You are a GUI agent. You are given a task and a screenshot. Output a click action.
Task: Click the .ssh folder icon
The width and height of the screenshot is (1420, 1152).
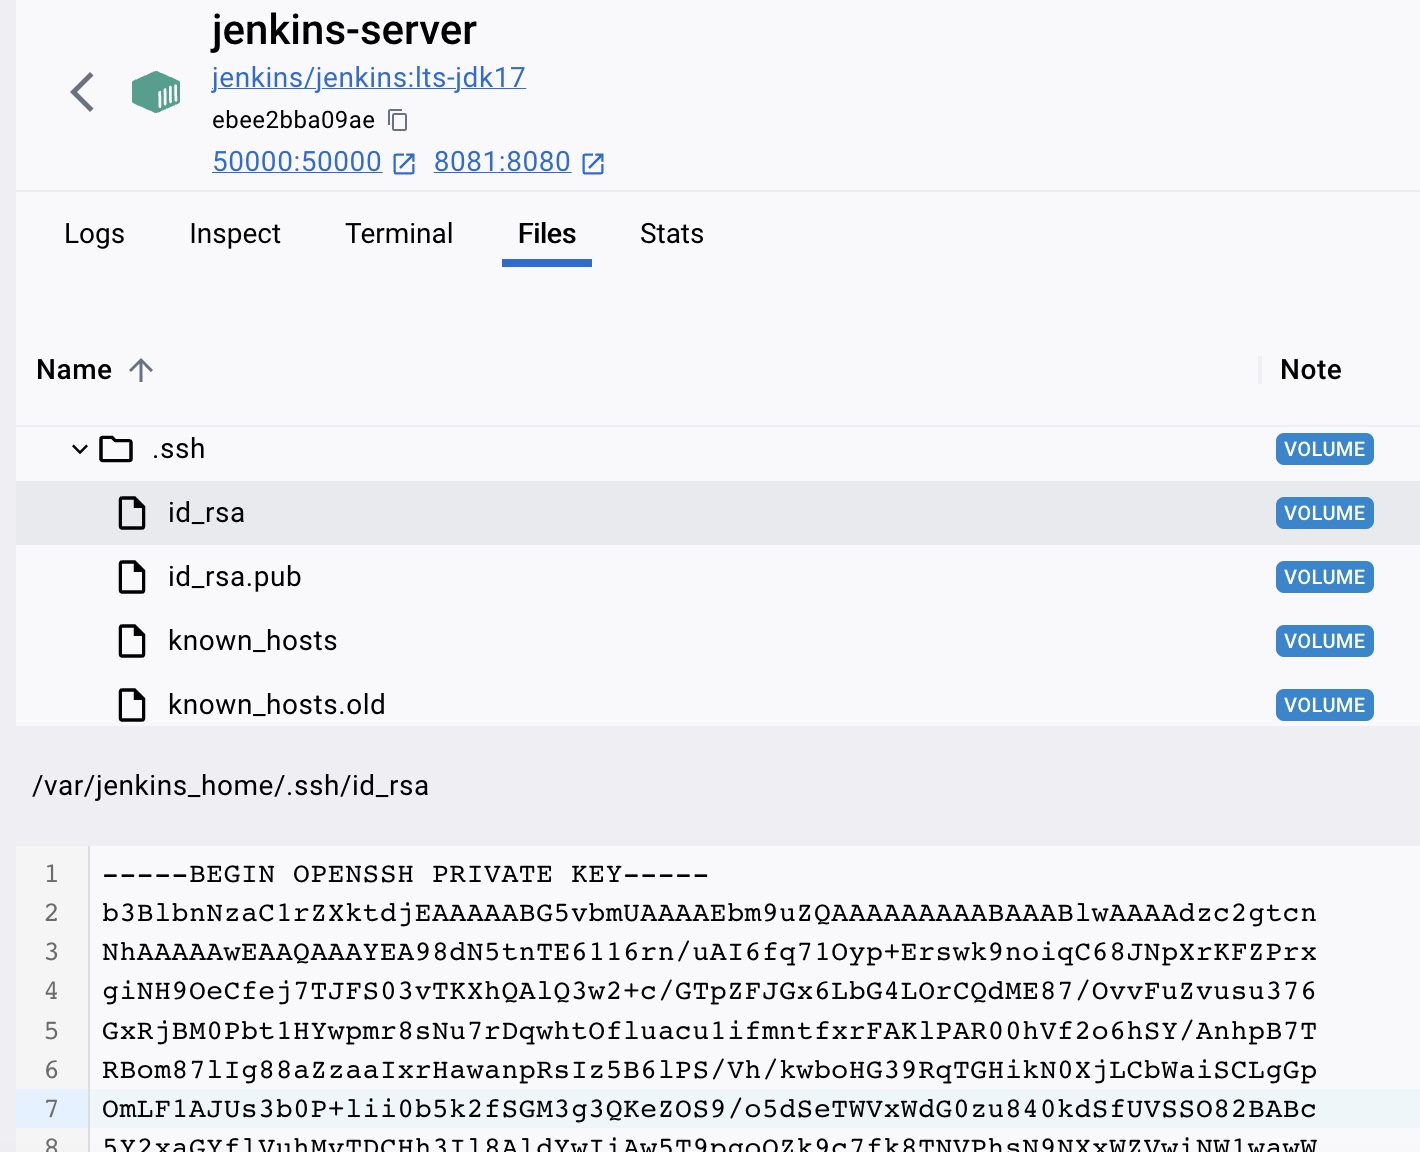[116, 449]
